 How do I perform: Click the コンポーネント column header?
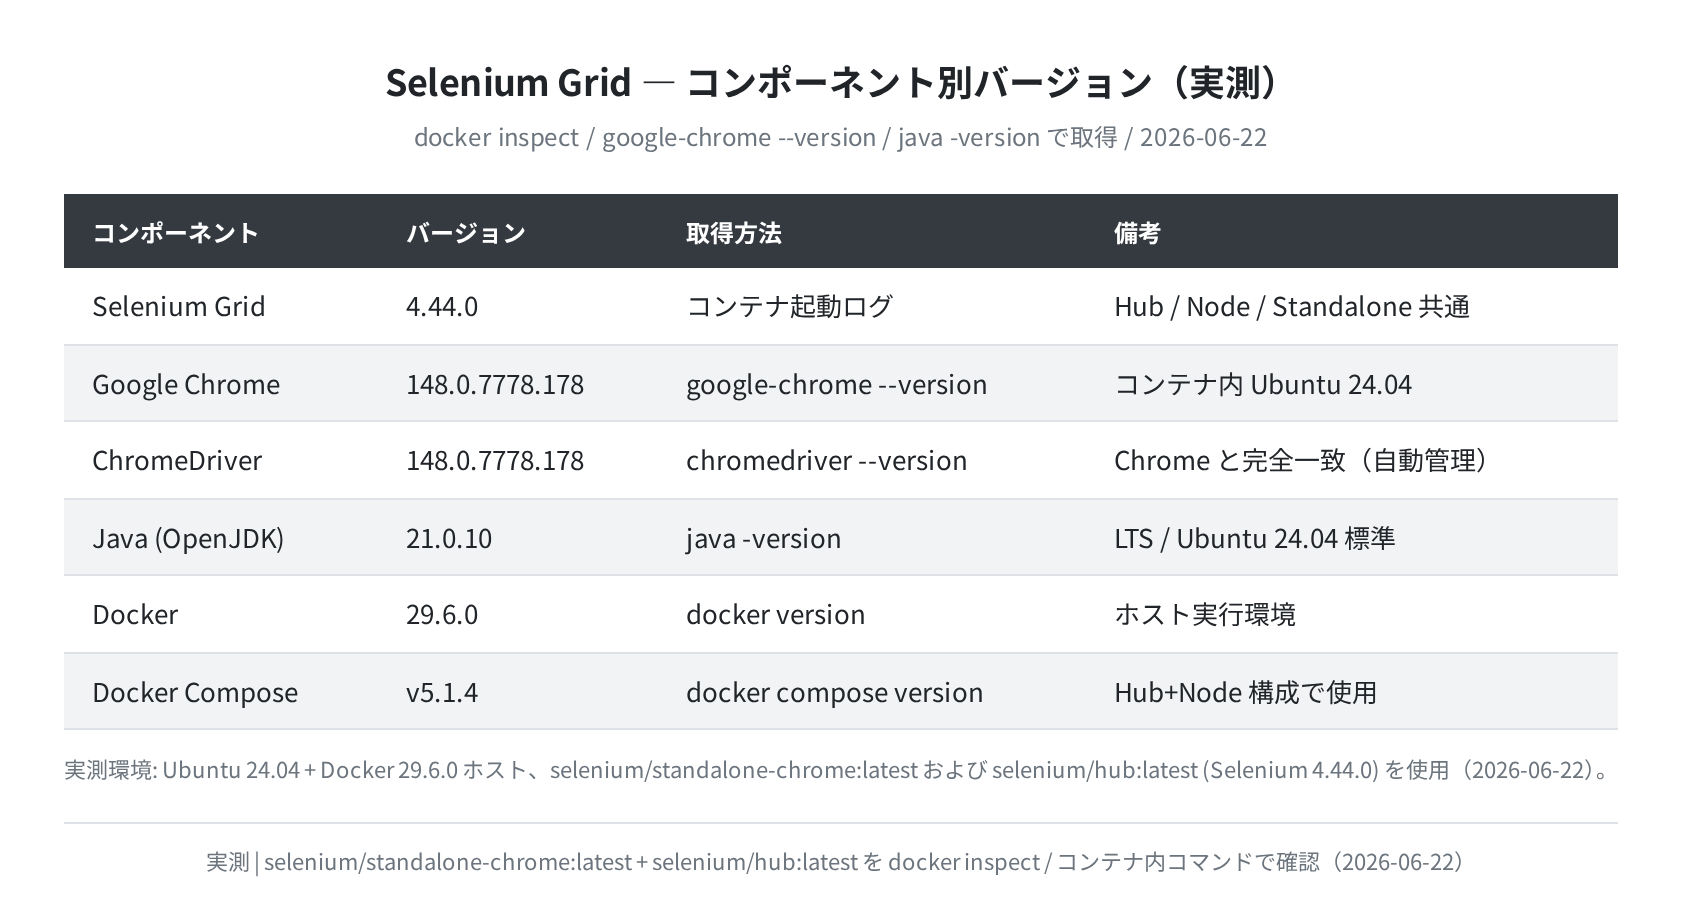click(x=175, y=233)
